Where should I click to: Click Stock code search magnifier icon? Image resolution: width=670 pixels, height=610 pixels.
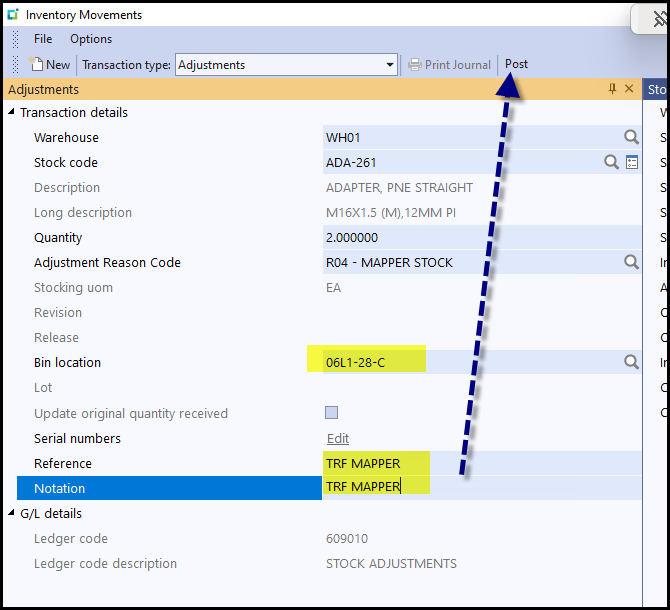click(611, 162)
